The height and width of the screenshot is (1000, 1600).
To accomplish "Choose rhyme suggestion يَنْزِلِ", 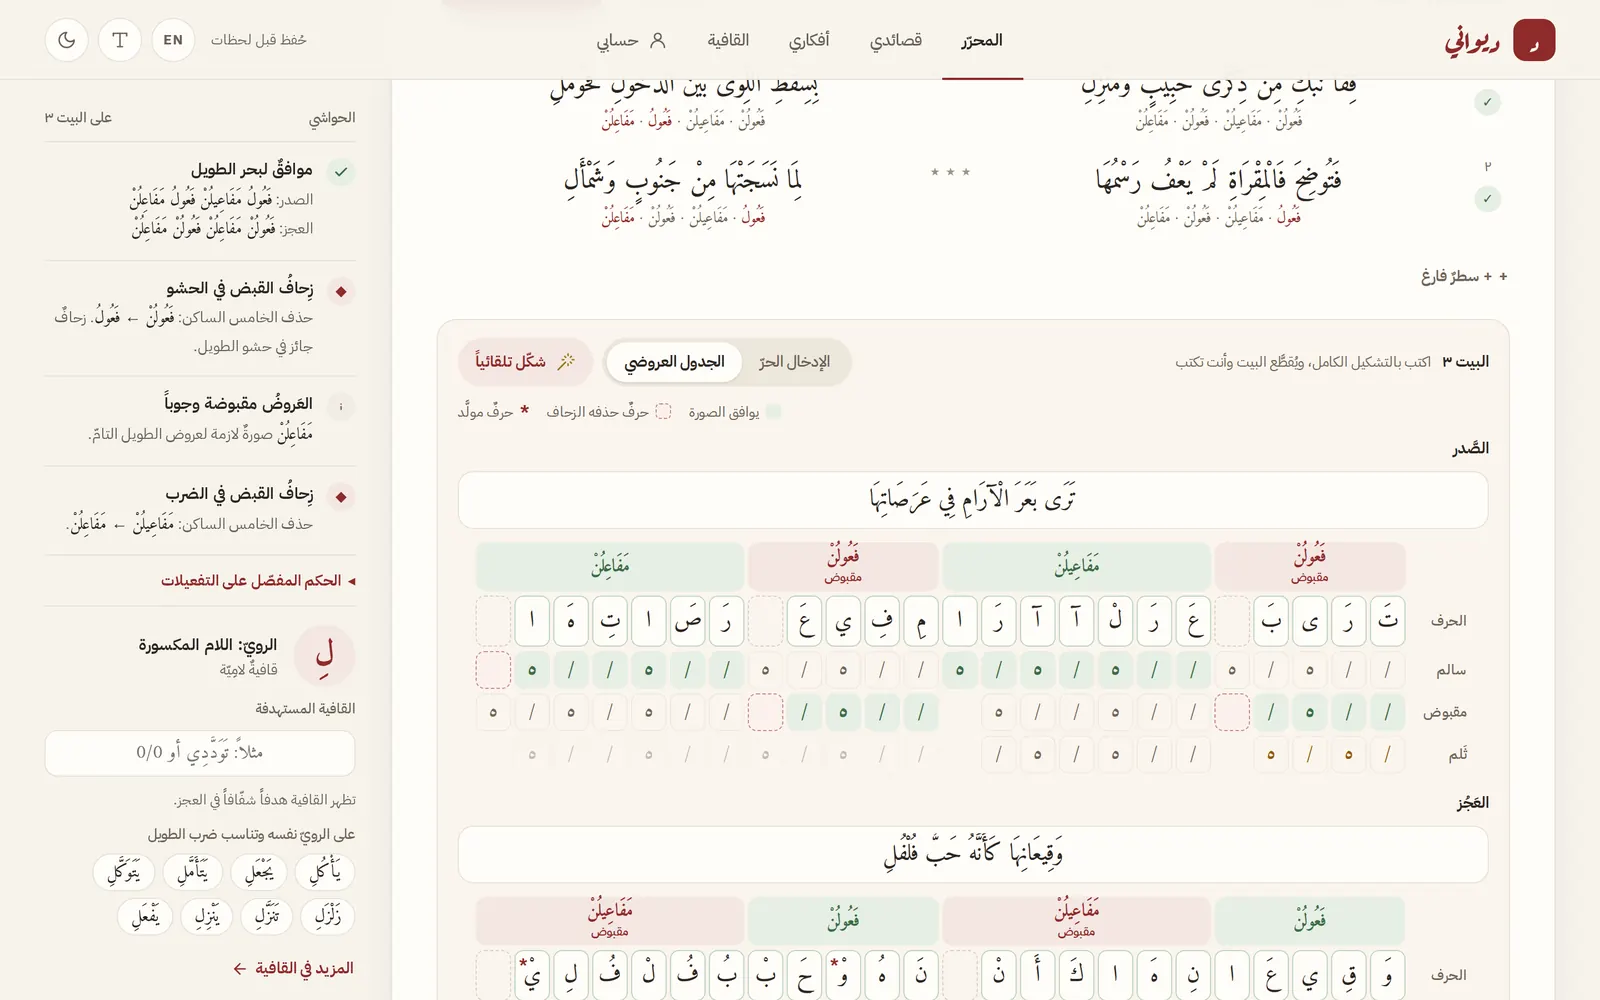I will (207, 916).
